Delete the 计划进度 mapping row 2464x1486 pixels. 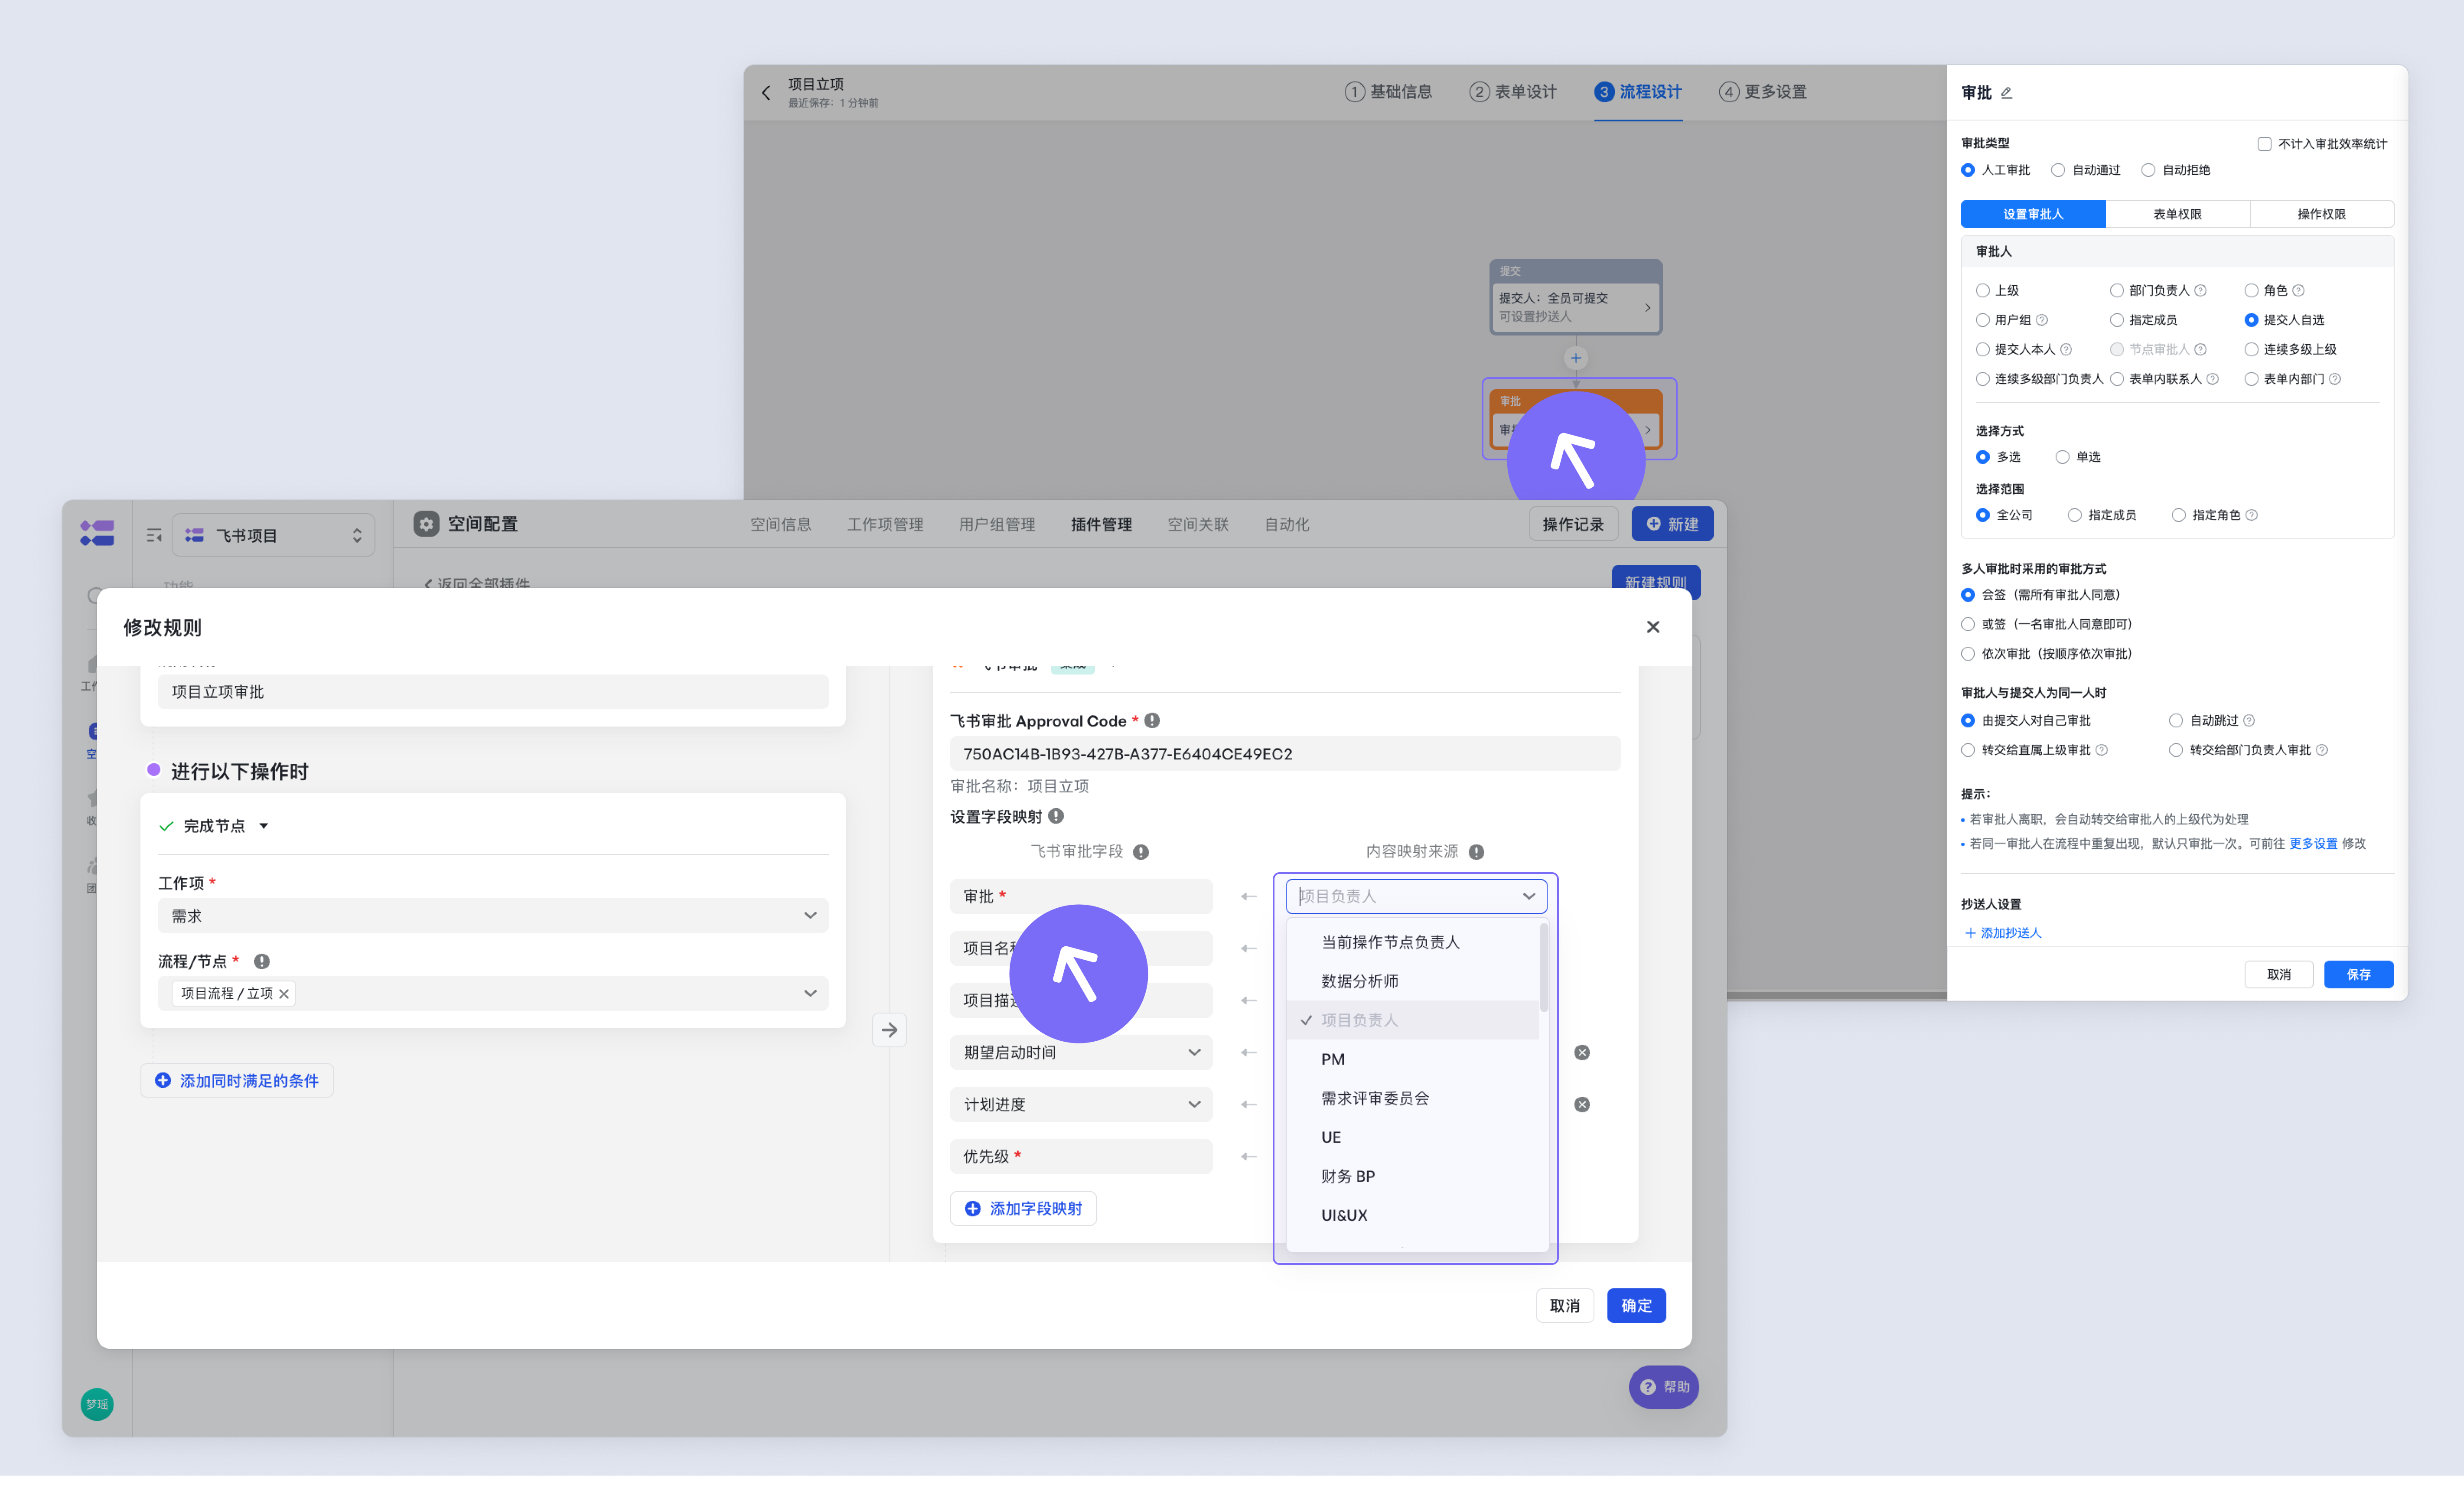click(1582, 1104)
